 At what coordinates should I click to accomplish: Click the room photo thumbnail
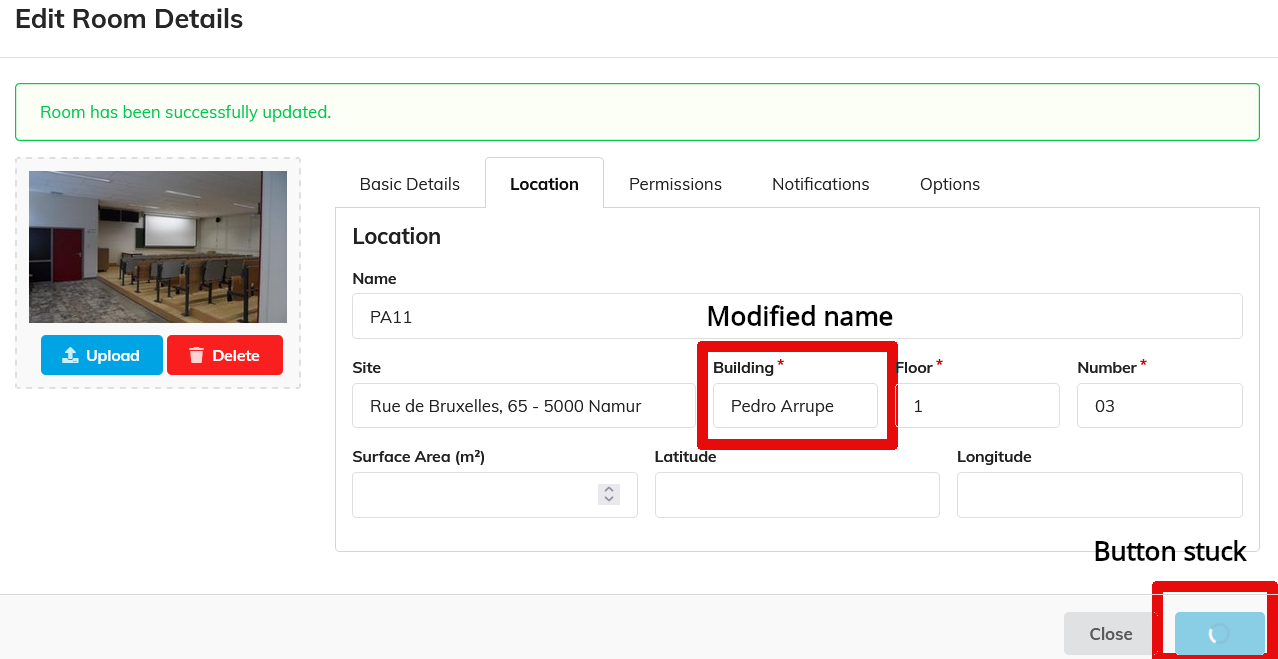[x=158, y=247]
